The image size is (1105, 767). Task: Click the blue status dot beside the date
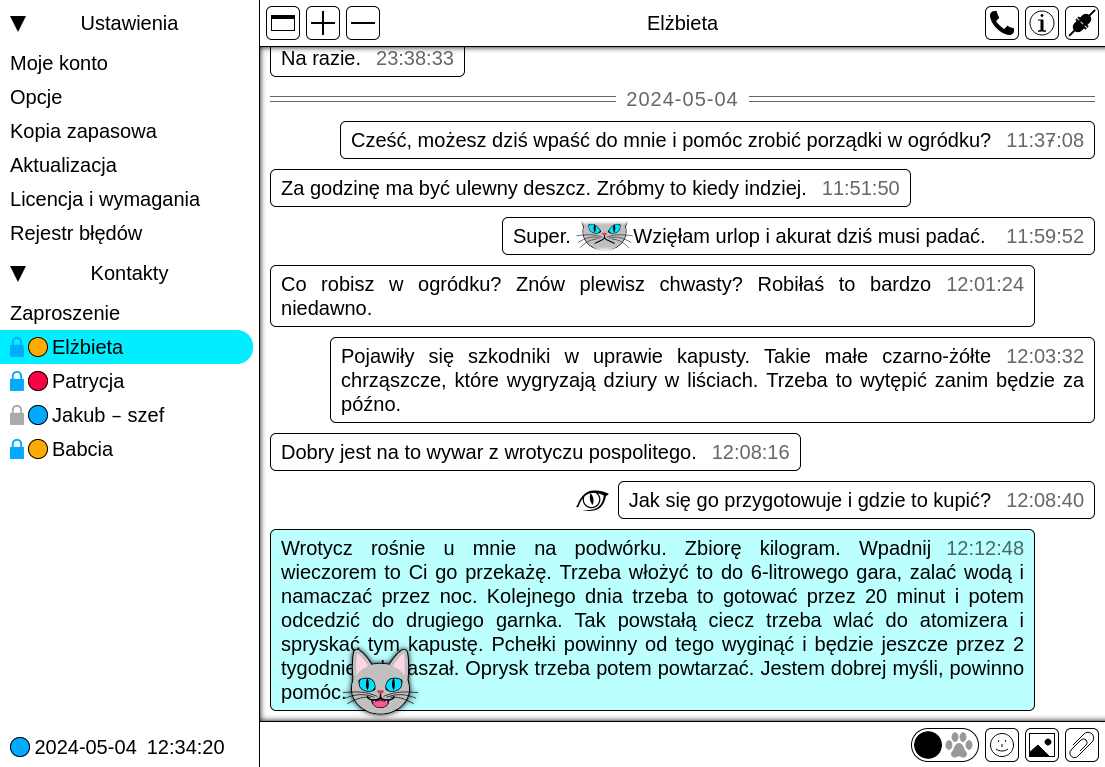(x=20, y=747)
